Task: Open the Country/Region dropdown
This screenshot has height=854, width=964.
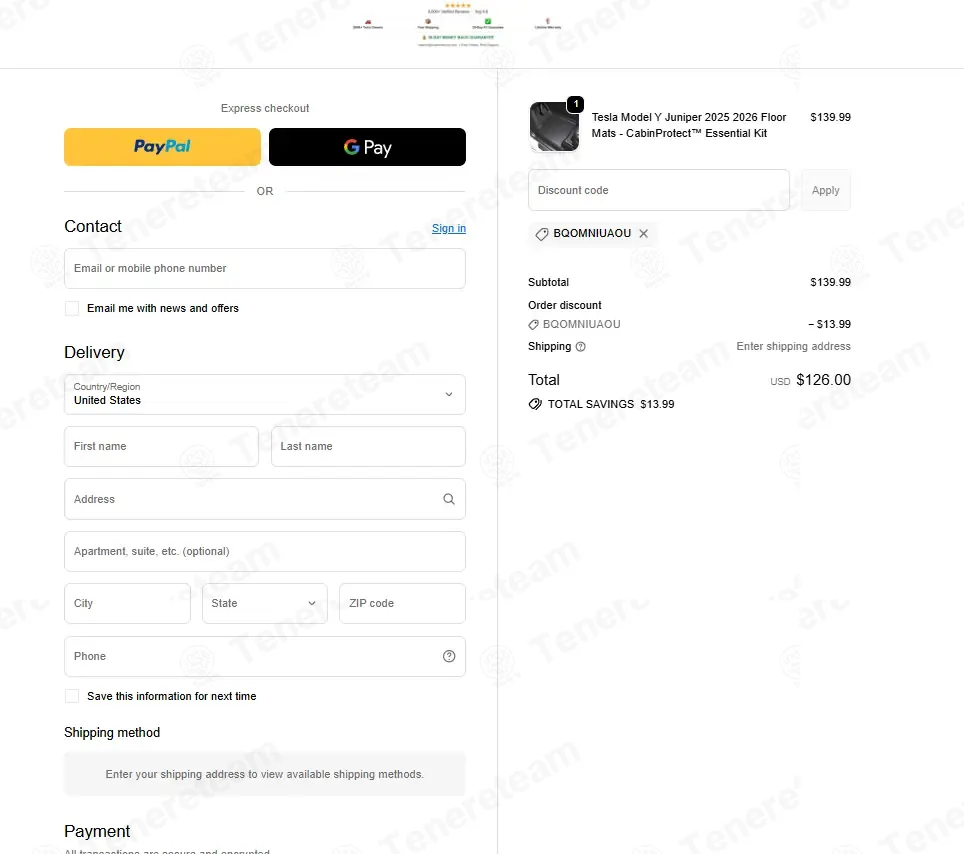Action: click(x=264, y=394)
